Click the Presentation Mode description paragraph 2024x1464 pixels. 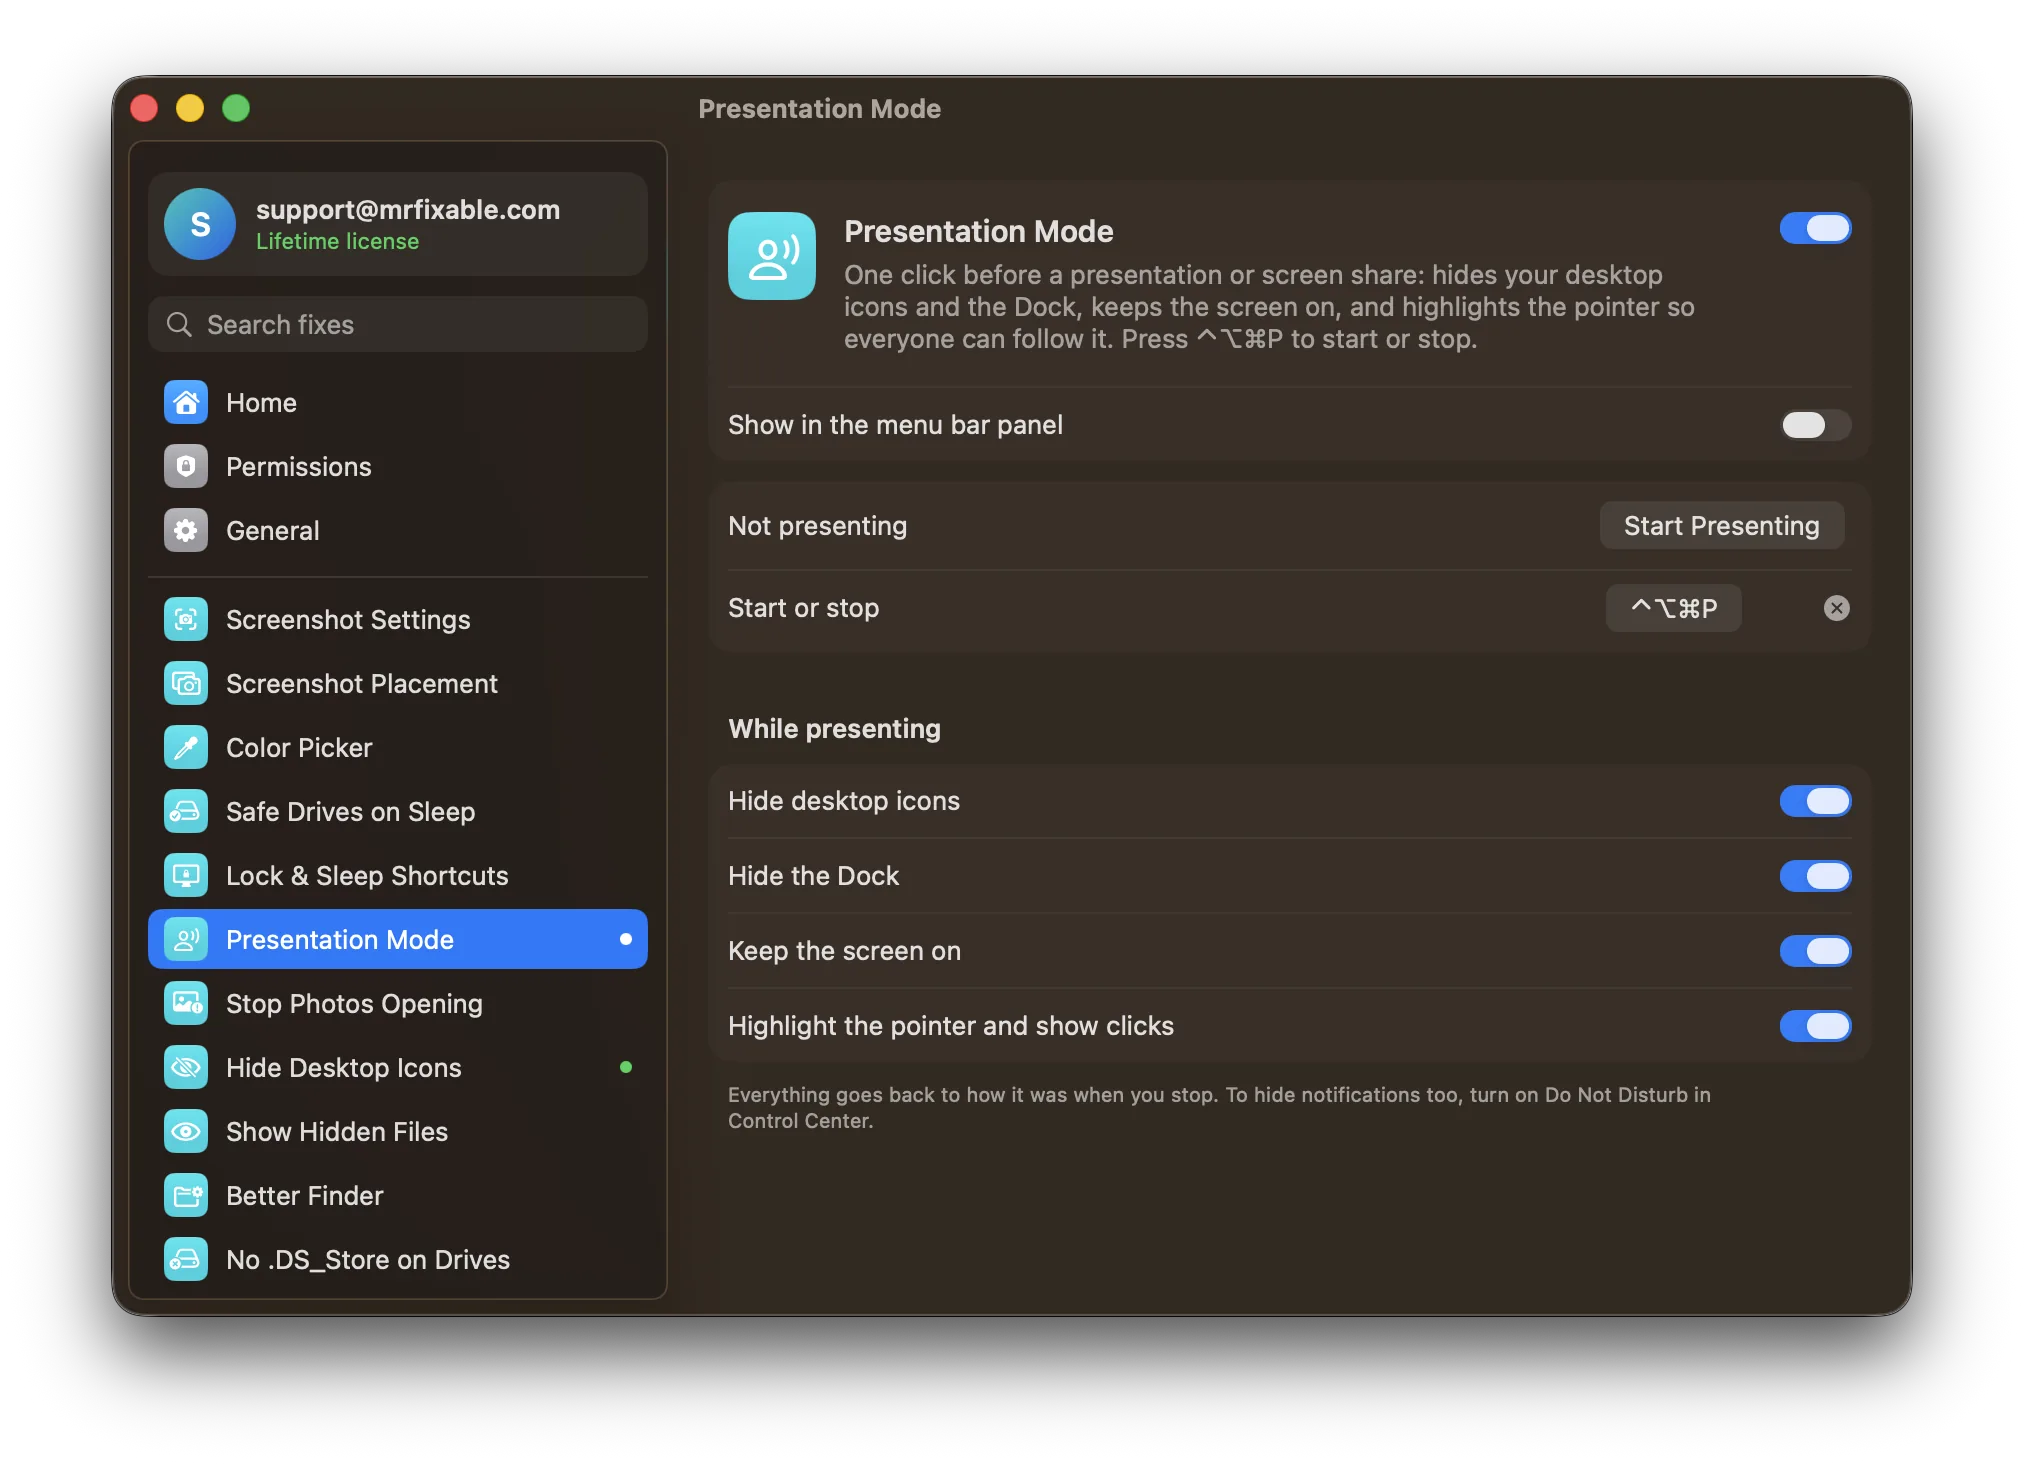tap(1269, 307)
